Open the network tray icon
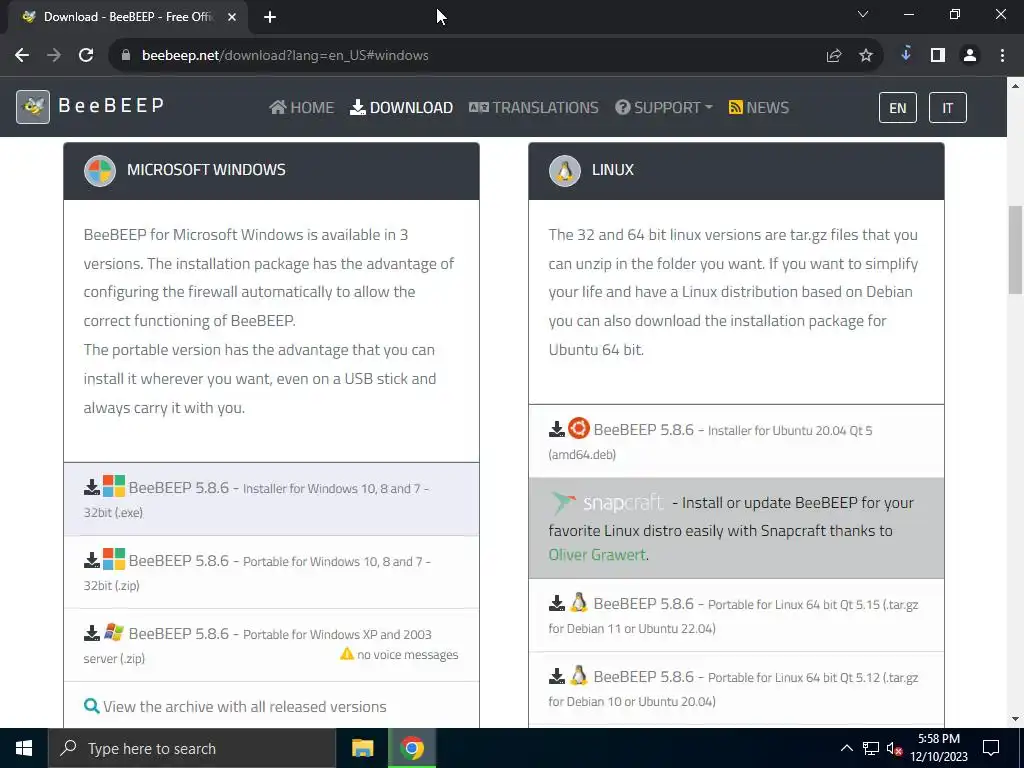 871,748
